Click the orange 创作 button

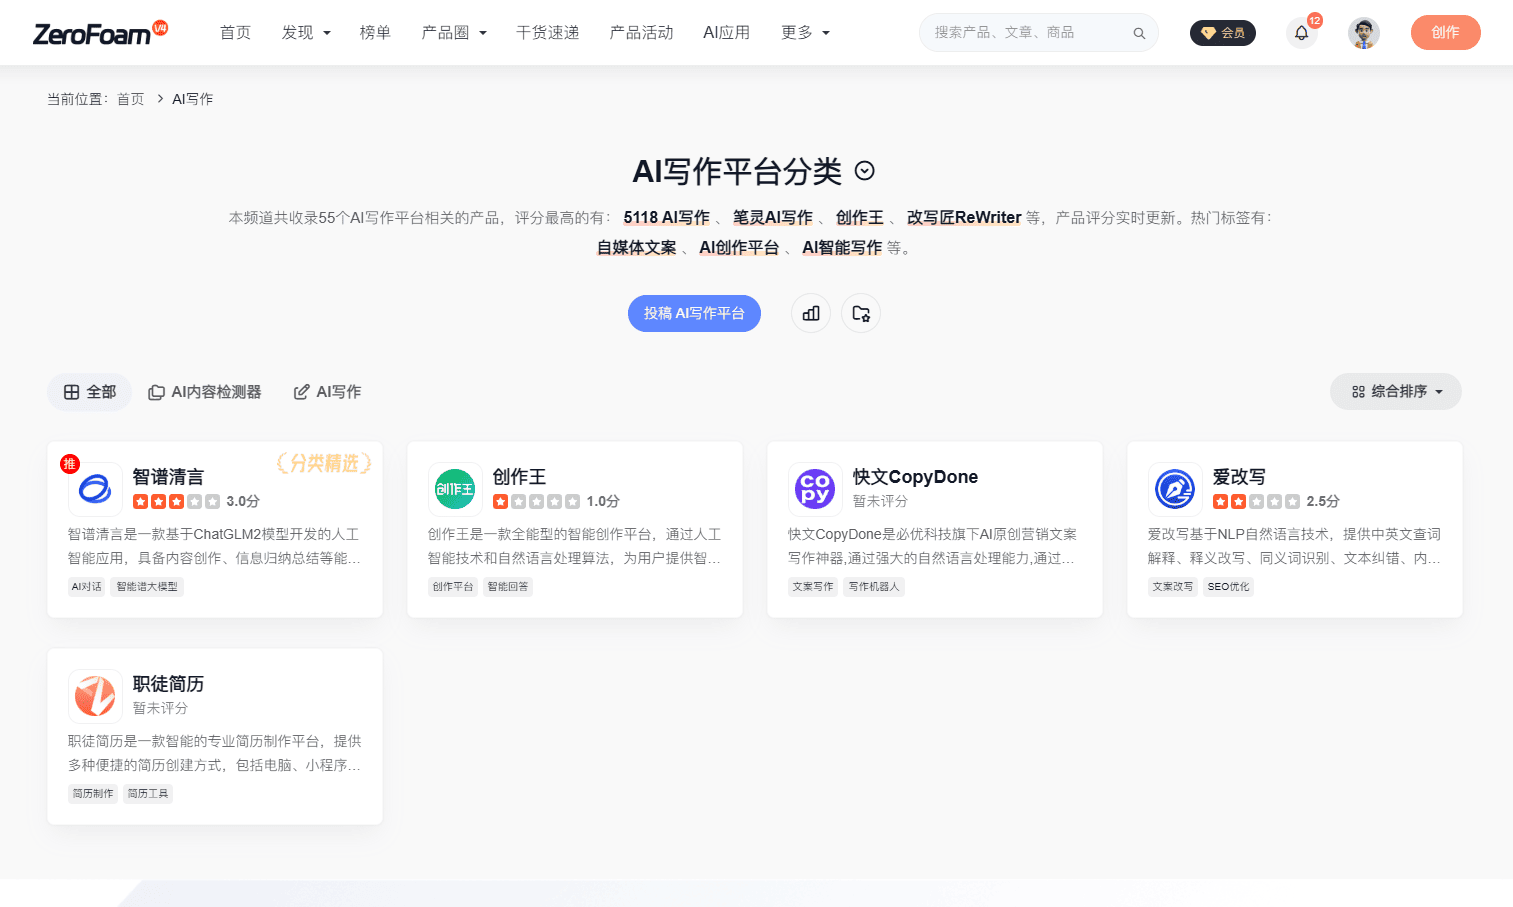pyautogui.click(x=1445, y=33)
